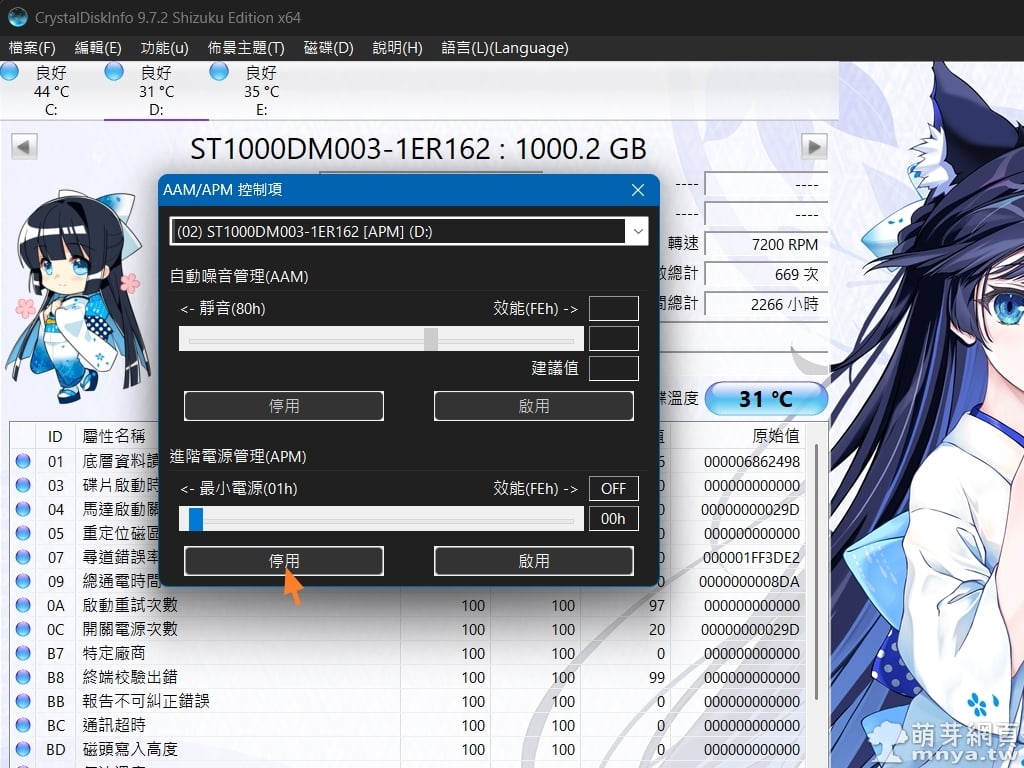Click the AAM 啟用 enable button
Image resolution: width=1024 pixels, height=768 pixels.
(x=533, y=406)
